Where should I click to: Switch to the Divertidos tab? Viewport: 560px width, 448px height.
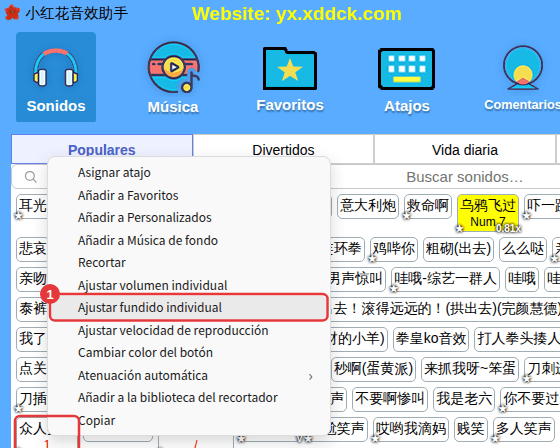283,150
